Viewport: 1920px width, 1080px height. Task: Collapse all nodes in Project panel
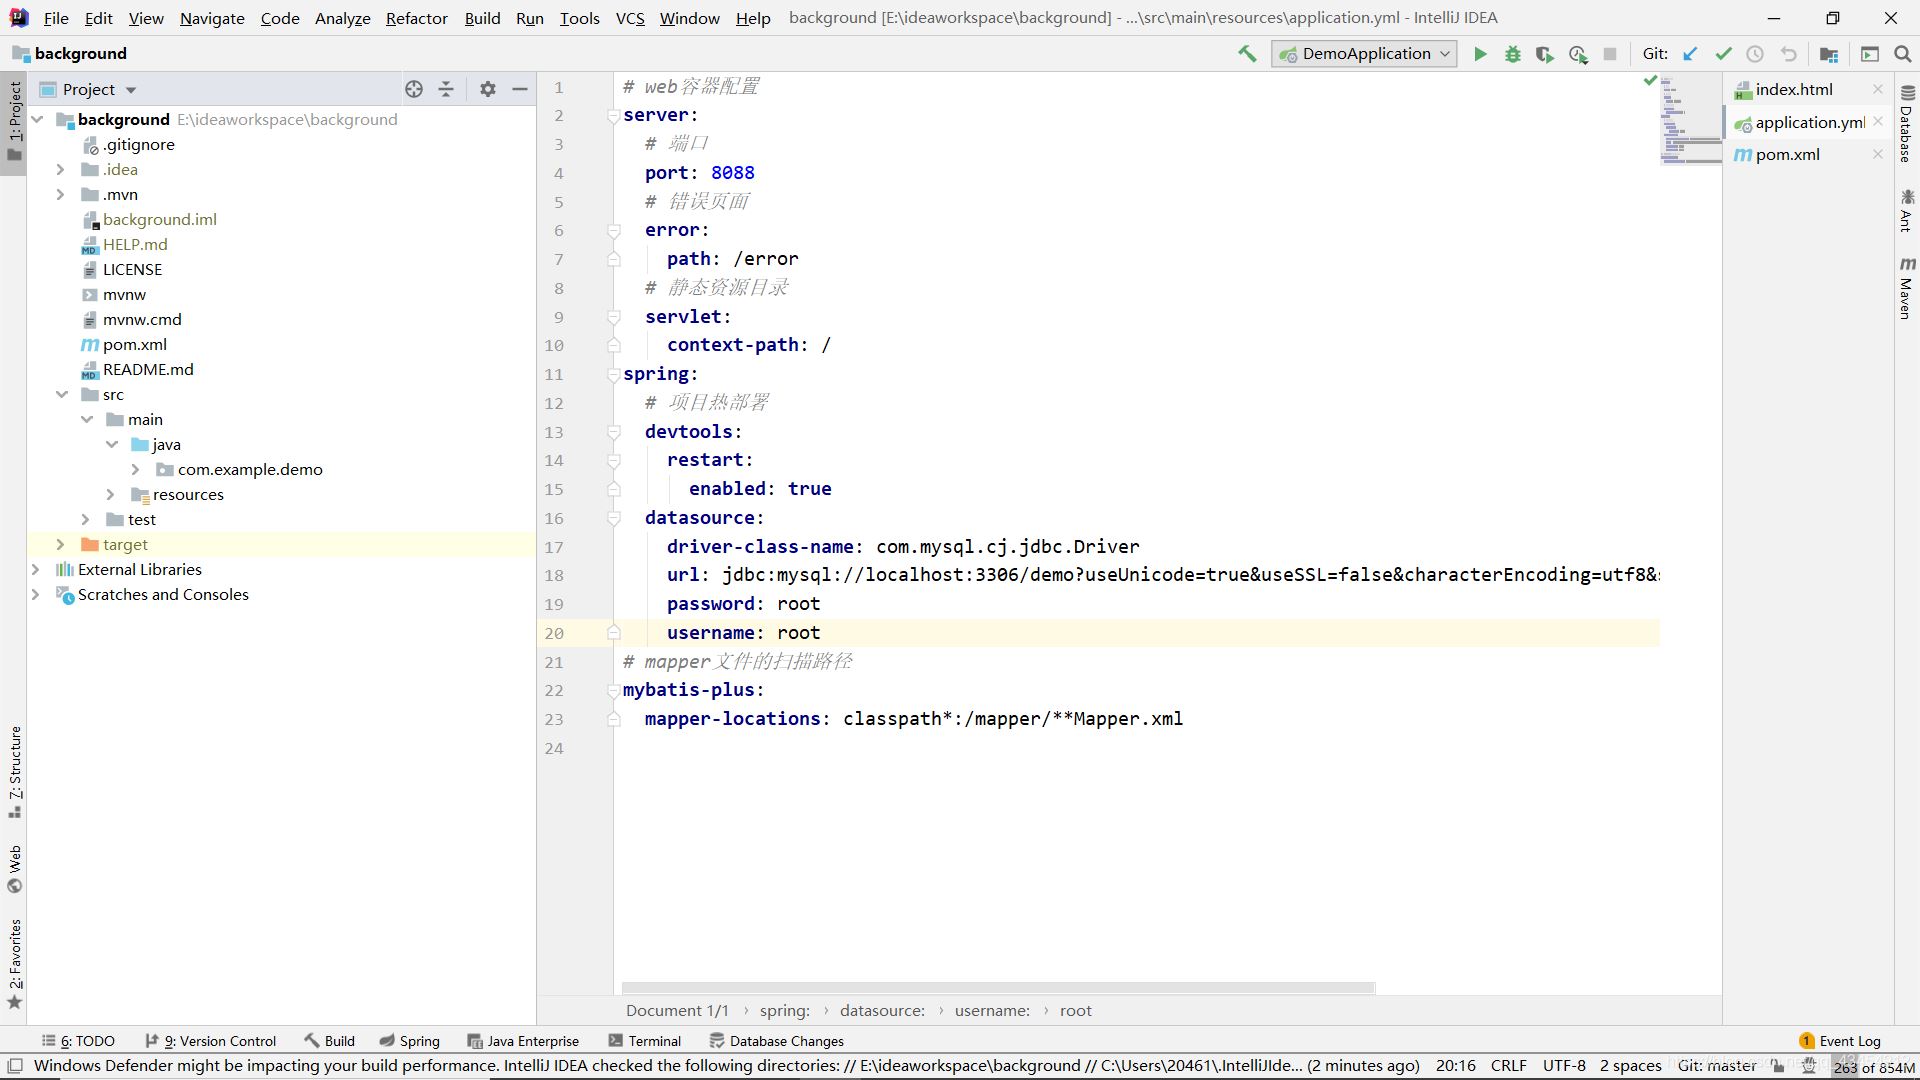click(446, 89)
